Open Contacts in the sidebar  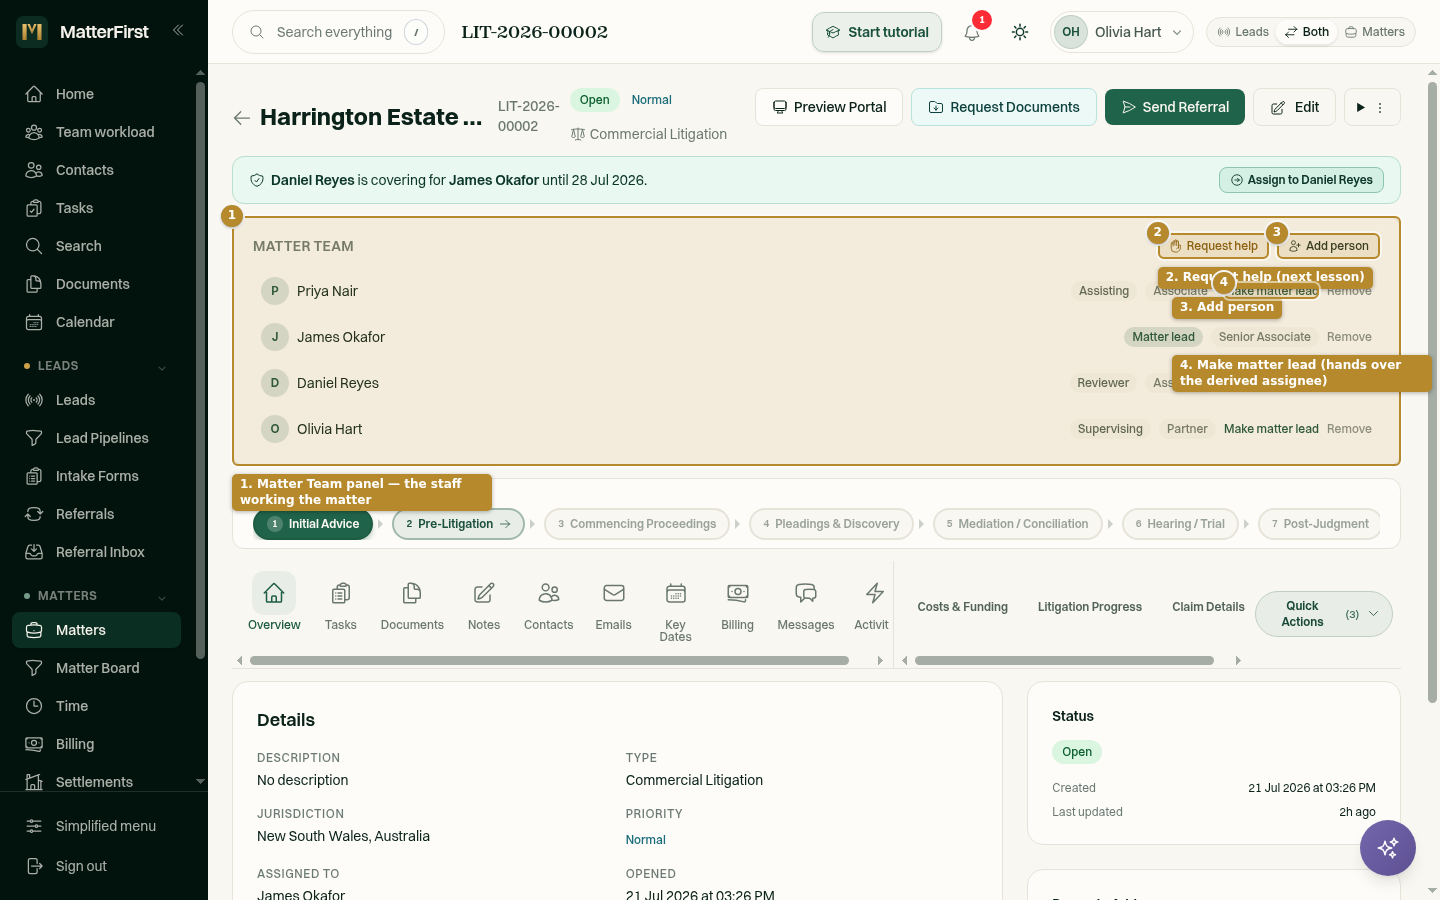coord(96,170)
